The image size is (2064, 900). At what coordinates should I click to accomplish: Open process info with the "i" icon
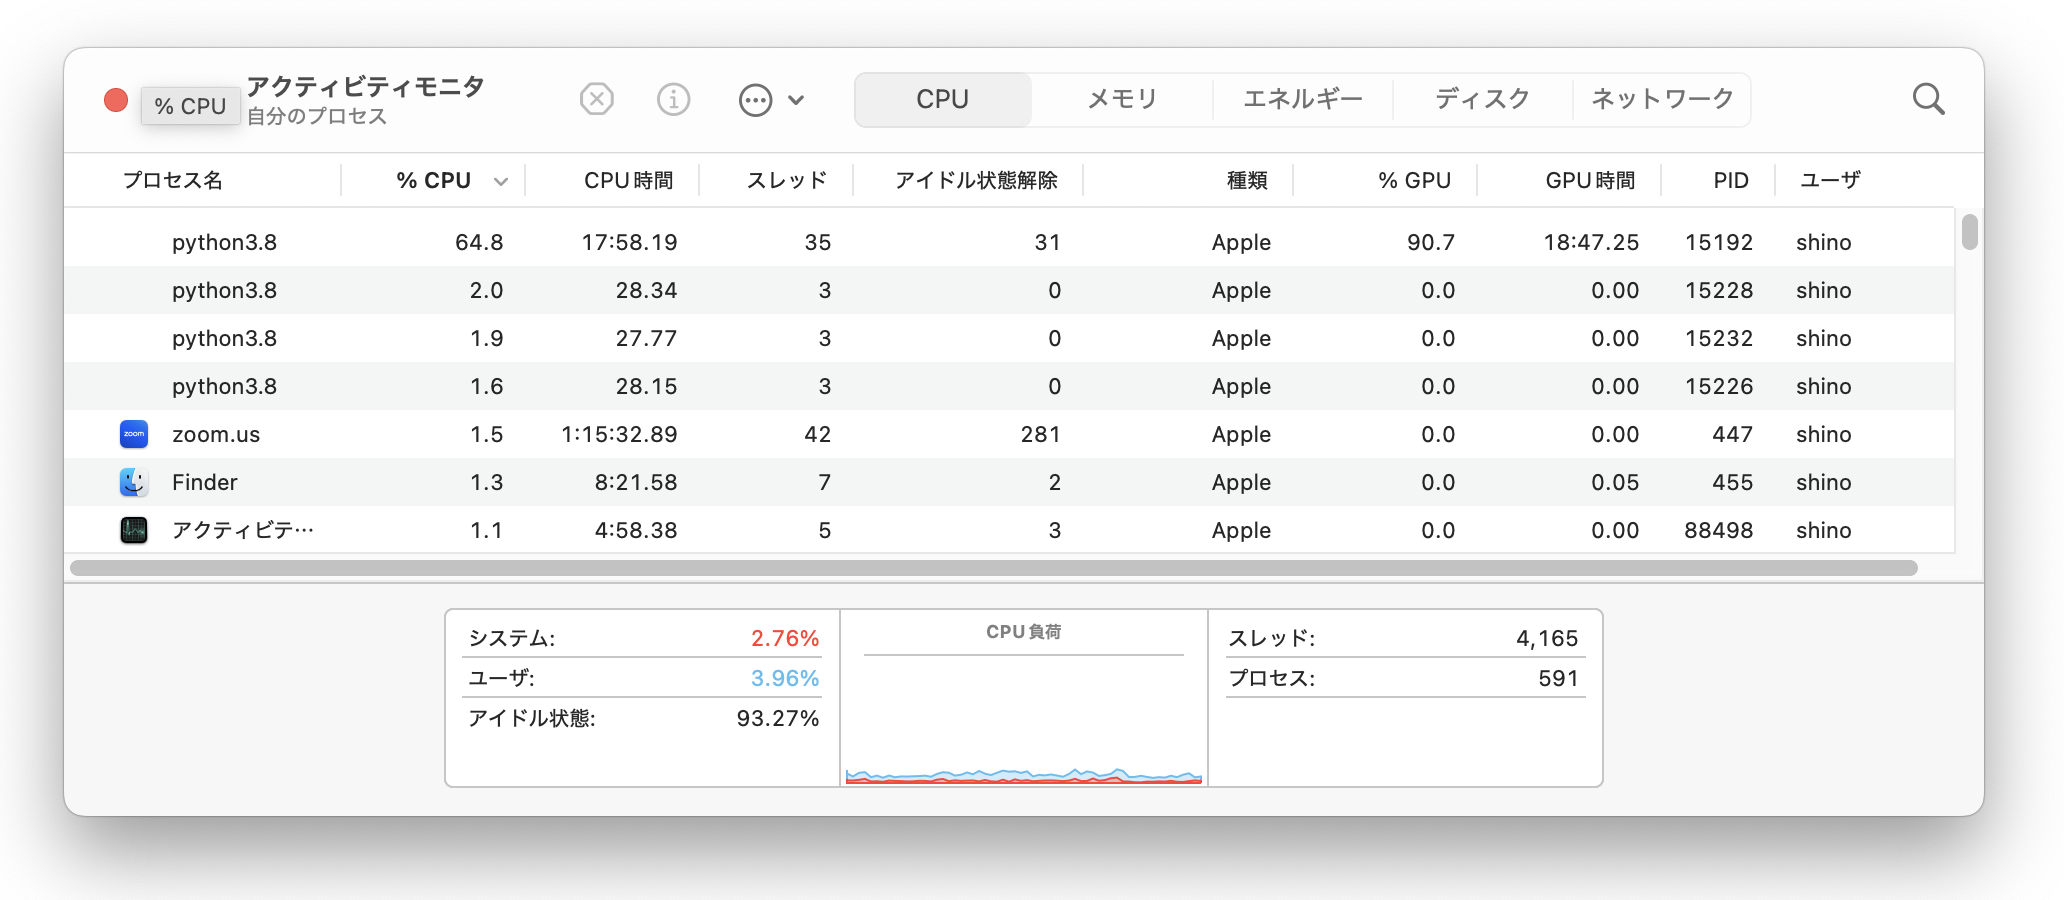pyautogui.click(x=674, y=99)
